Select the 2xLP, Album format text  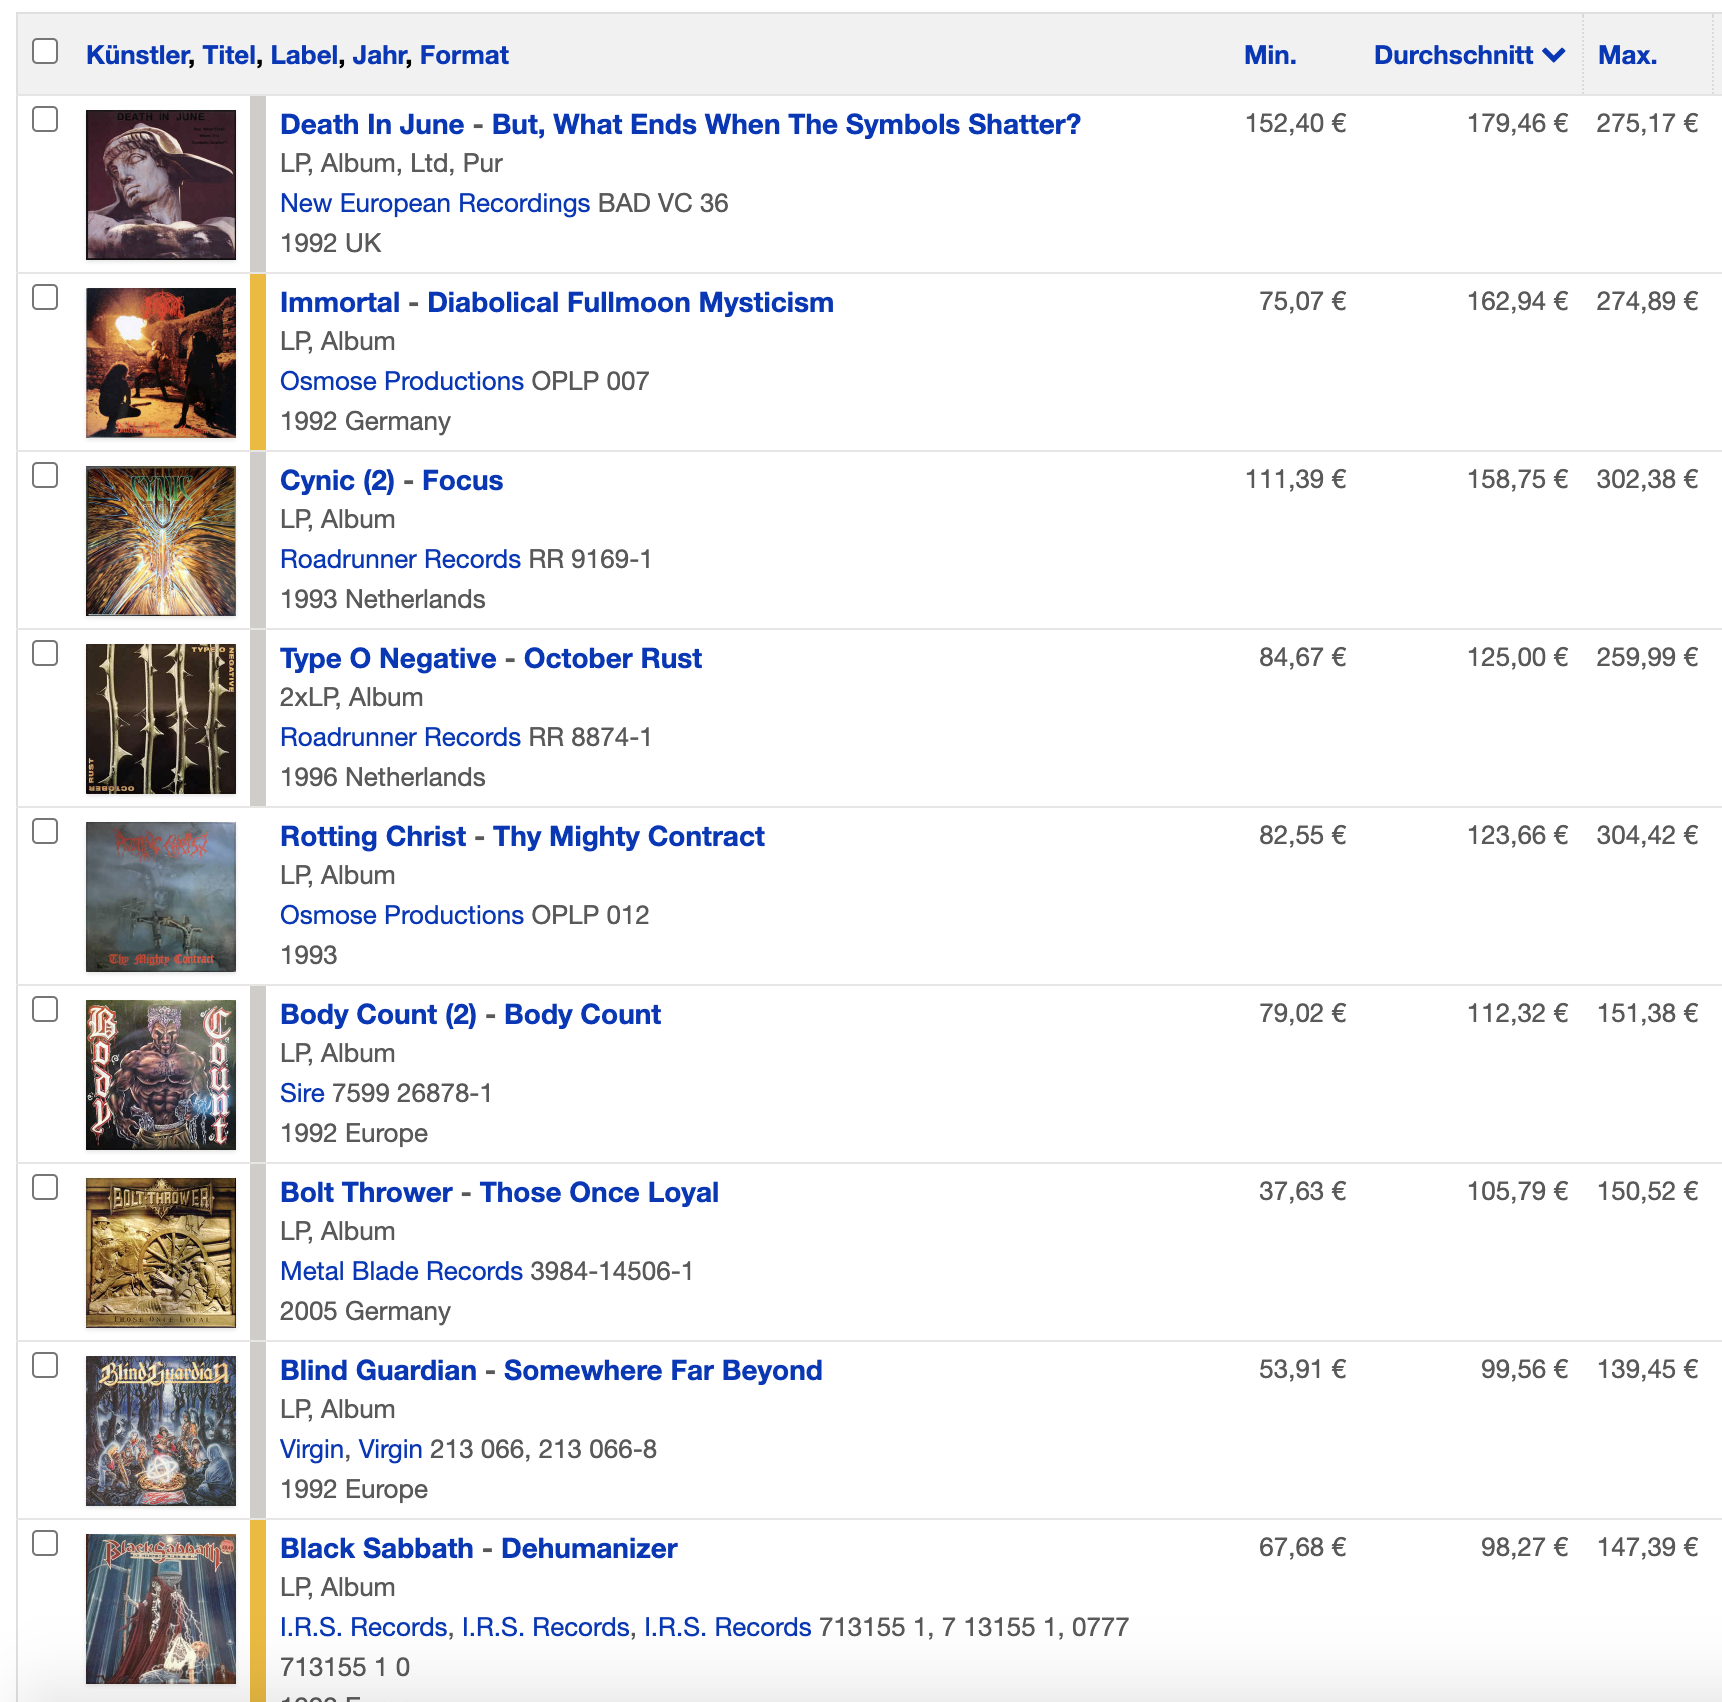pyautogui.click(x=351, y=697)
